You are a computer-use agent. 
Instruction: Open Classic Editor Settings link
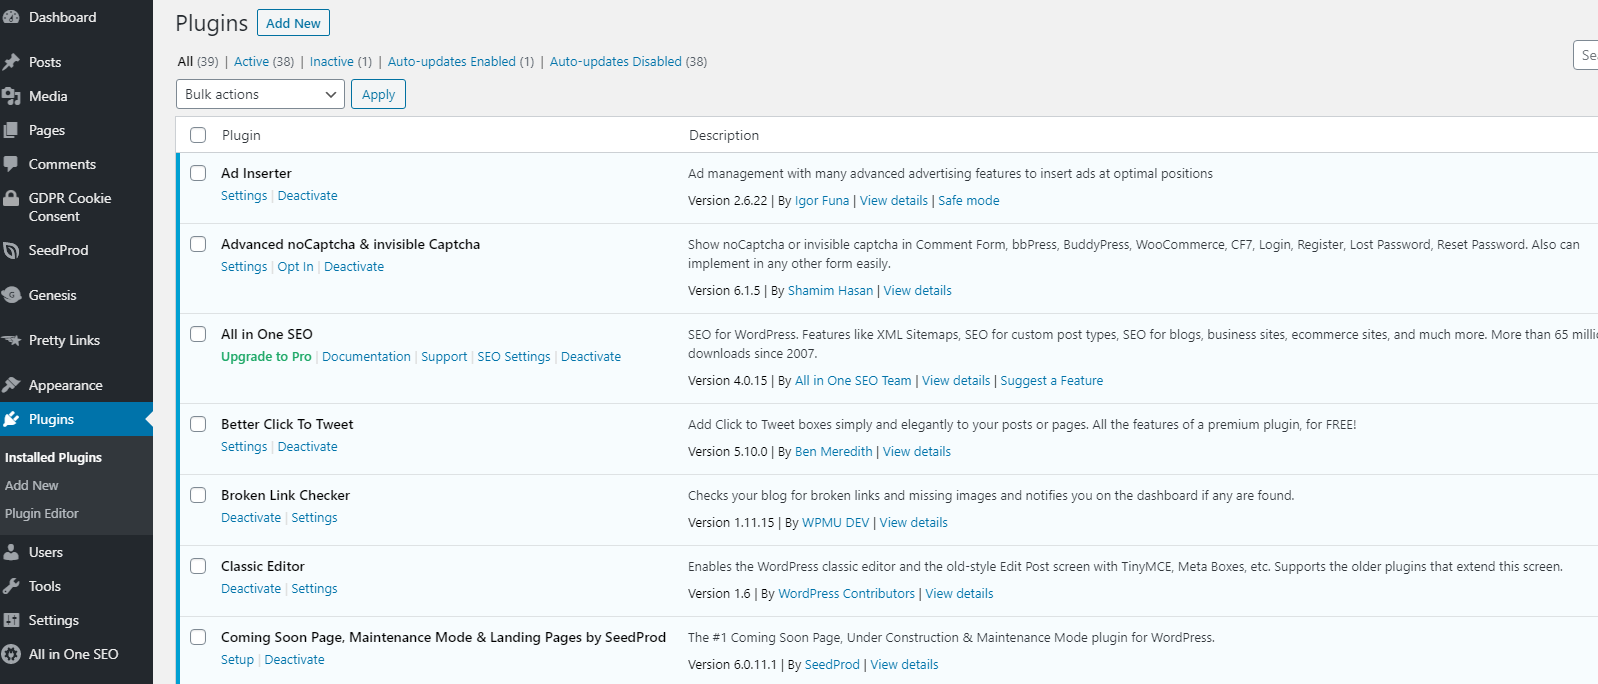314,589
